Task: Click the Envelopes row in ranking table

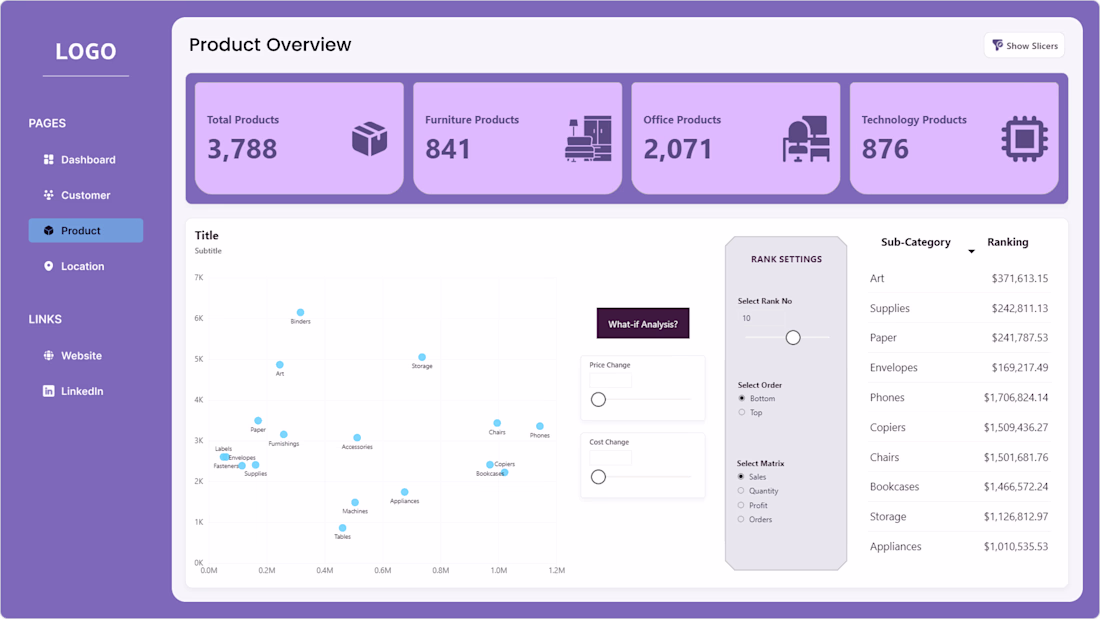Action: [x=959, y=368]
